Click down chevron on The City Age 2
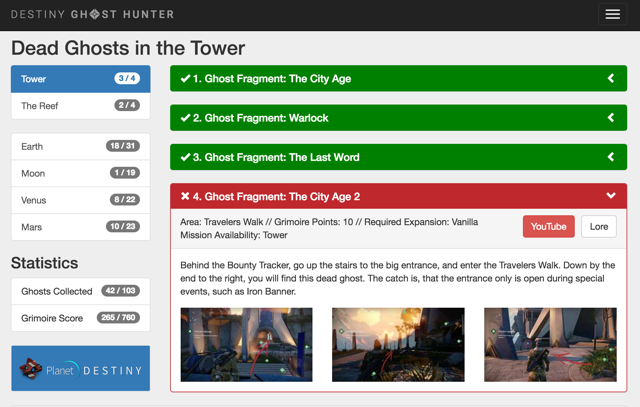The height and width of the screenshot is (407, 640). 611,196
